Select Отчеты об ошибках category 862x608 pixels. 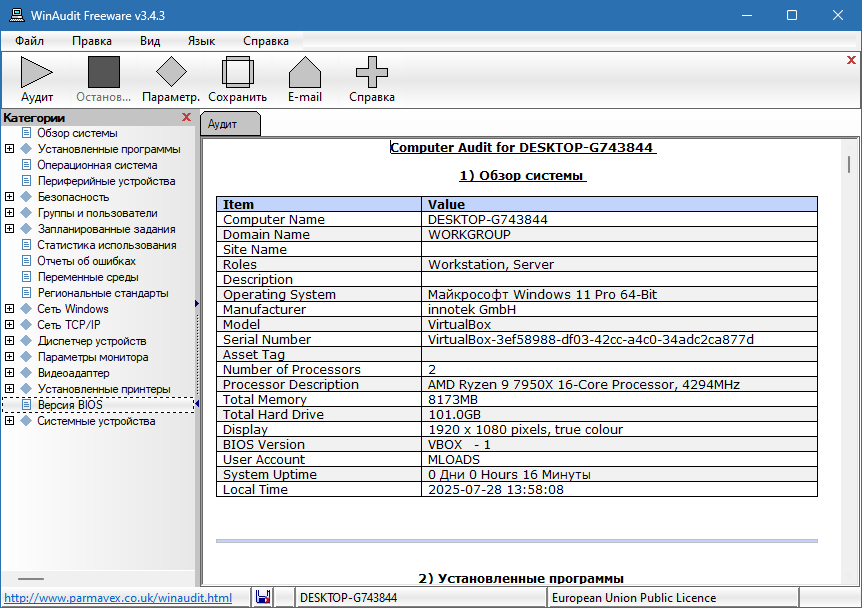coord(86,261)
